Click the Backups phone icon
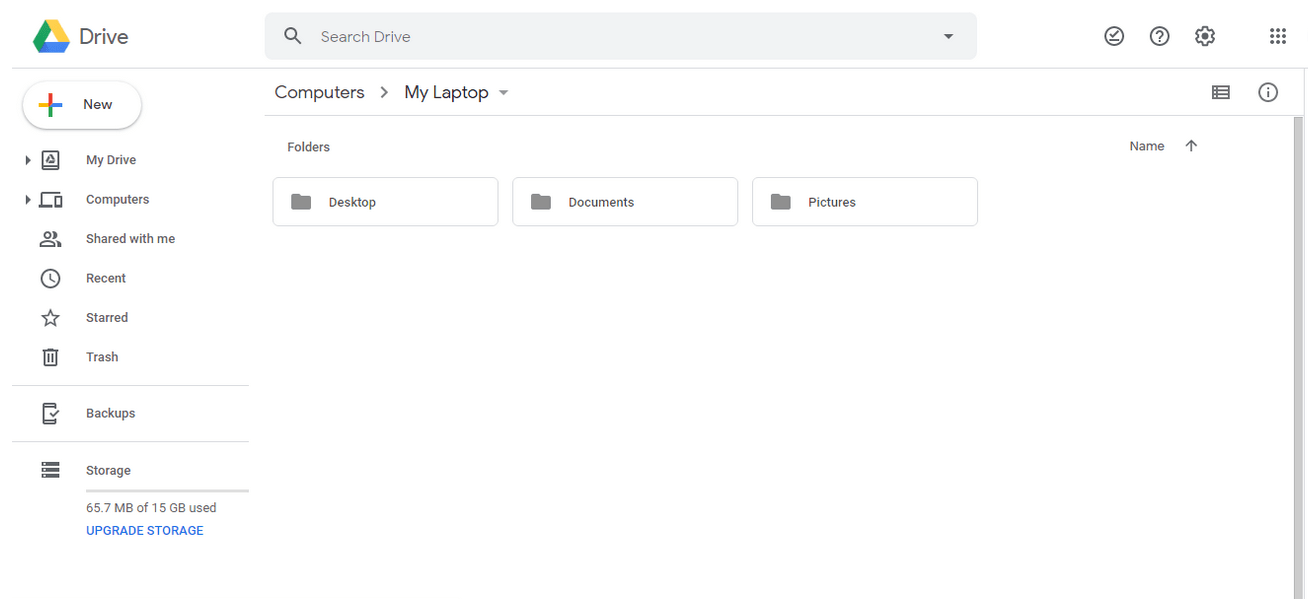 [50, 413]
